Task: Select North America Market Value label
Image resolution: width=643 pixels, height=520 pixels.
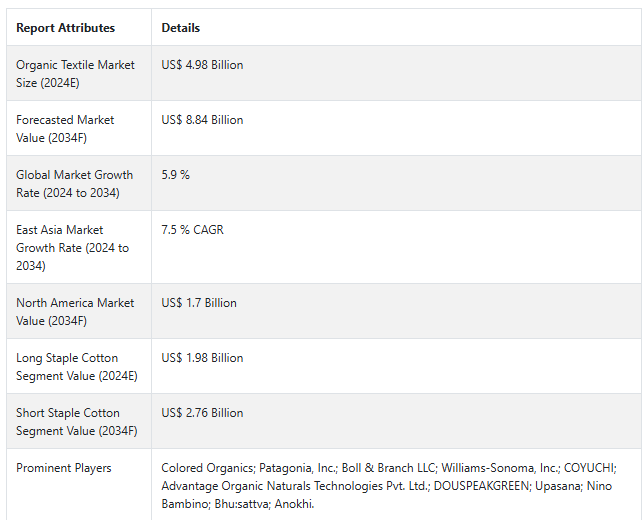Action: [x=75, y=312]
